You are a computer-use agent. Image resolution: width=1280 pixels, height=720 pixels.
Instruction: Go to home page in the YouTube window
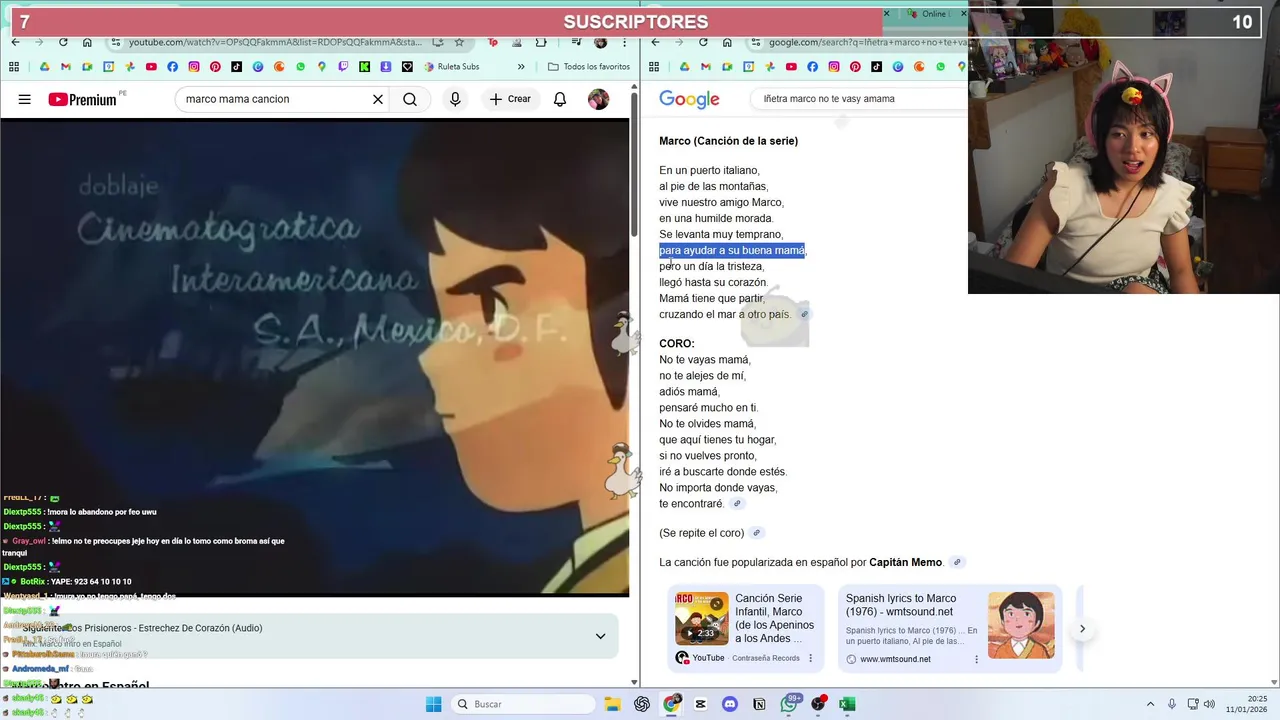(x=87, y=42)
